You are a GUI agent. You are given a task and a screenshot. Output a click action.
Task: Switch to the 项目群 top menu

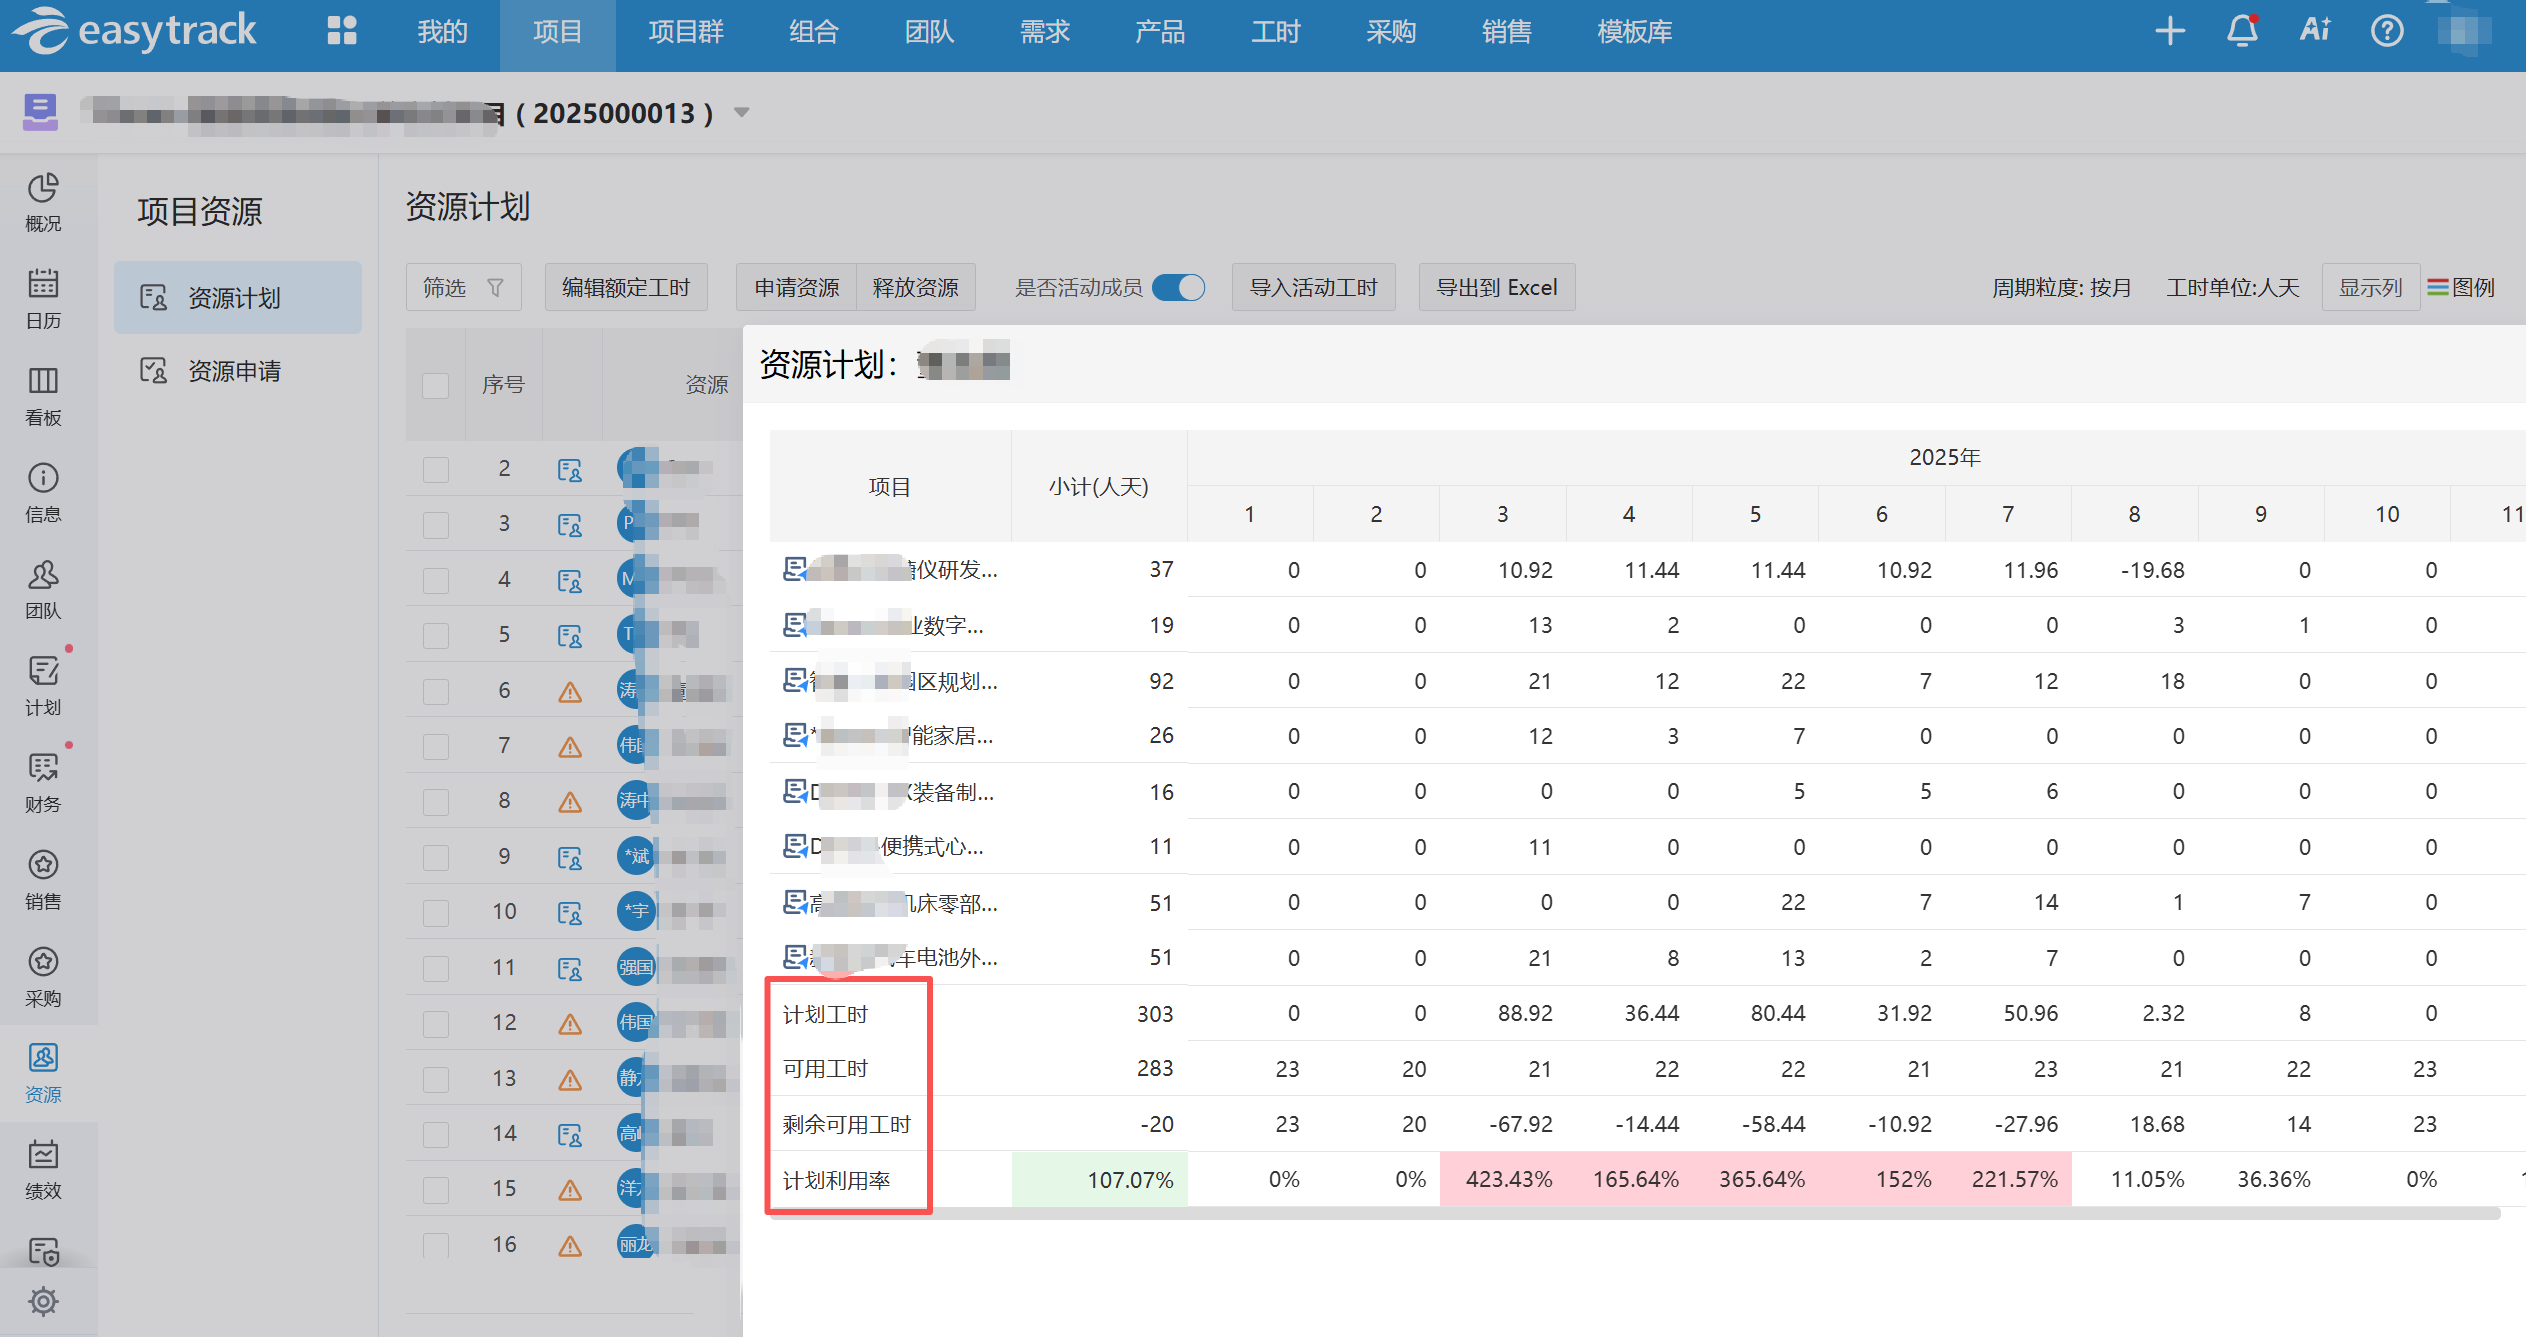685,32
